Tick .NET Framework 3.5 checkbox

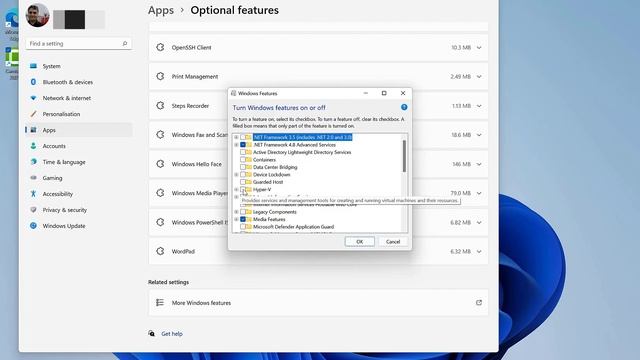click(243, 138)
